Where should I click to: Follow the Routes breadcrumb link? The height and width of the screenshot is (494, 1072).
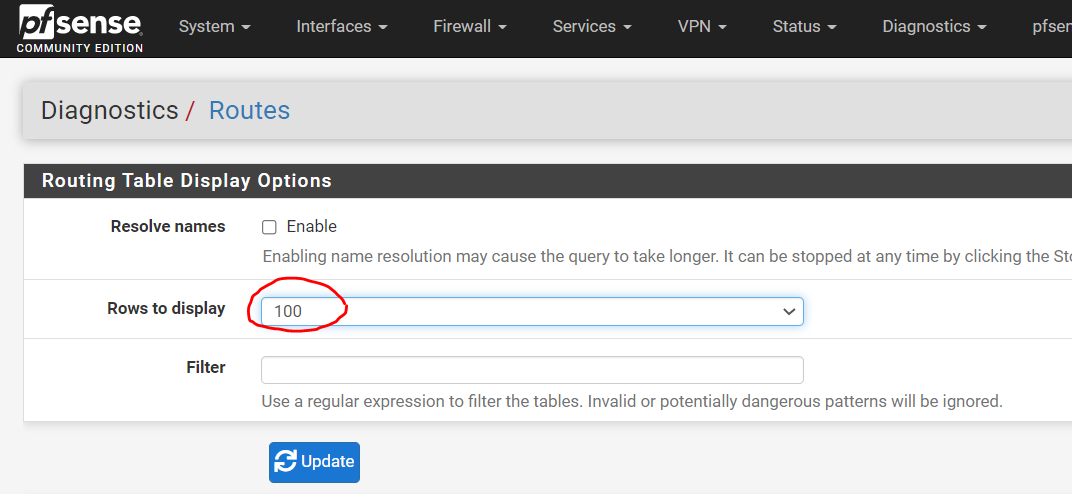(x=250, y=111)
